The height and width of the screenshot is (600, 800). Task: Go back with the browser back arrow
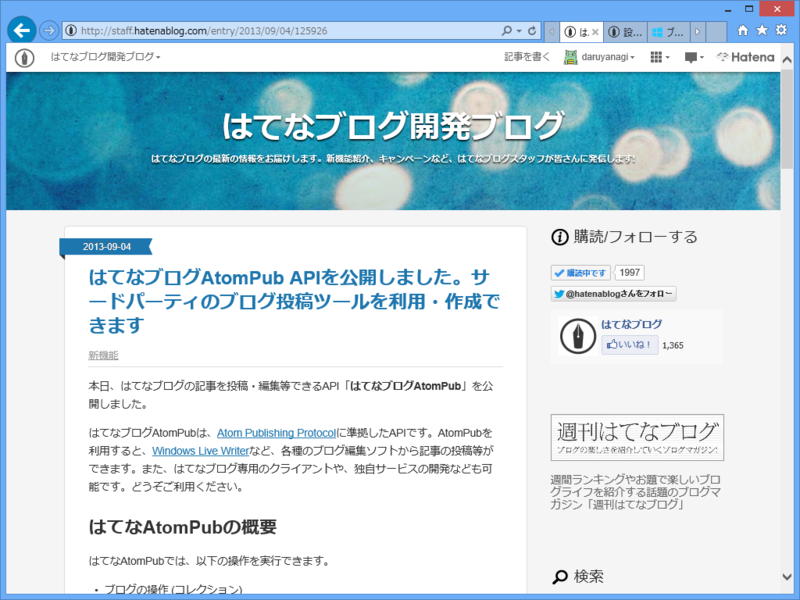[x=21, y=31]
